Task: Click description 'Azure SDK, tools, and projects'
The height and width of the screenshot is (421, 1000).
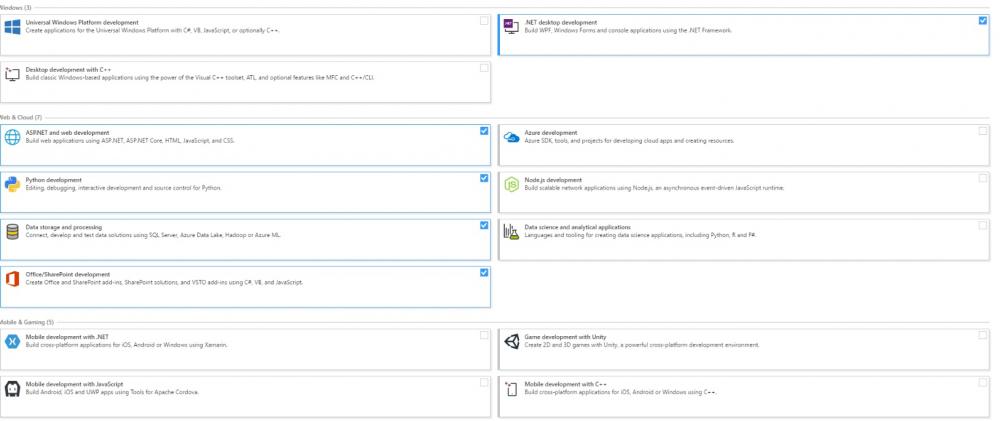Action: point(629,140)
